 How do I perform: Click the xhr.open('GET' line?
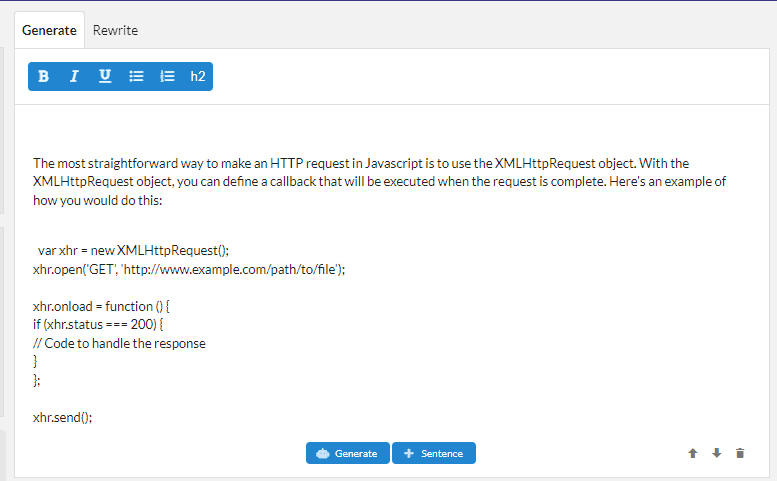pos(189,269)
